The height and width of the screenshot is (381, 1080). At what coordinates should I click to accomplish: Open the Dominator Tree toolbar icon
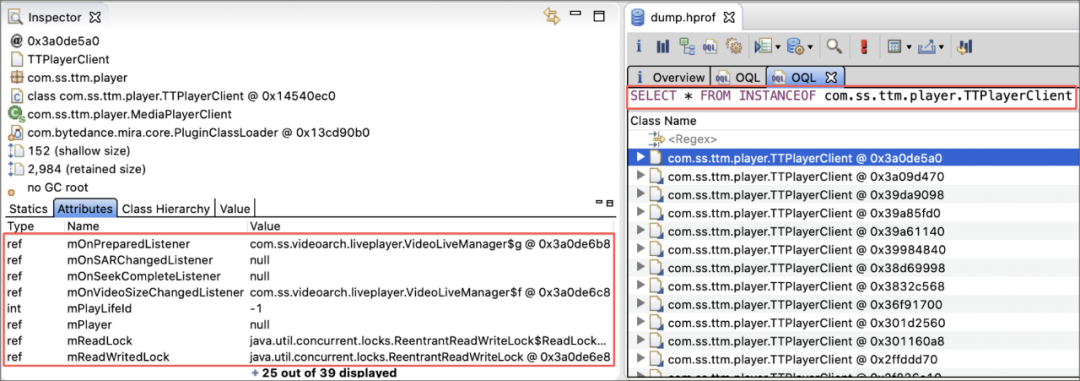687,47
